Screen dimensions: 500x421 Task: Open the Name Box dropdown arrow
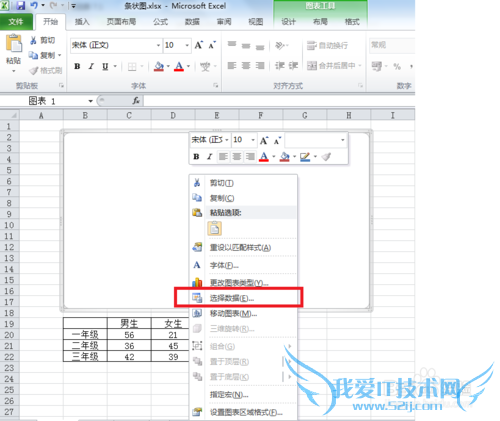point(90,101)
